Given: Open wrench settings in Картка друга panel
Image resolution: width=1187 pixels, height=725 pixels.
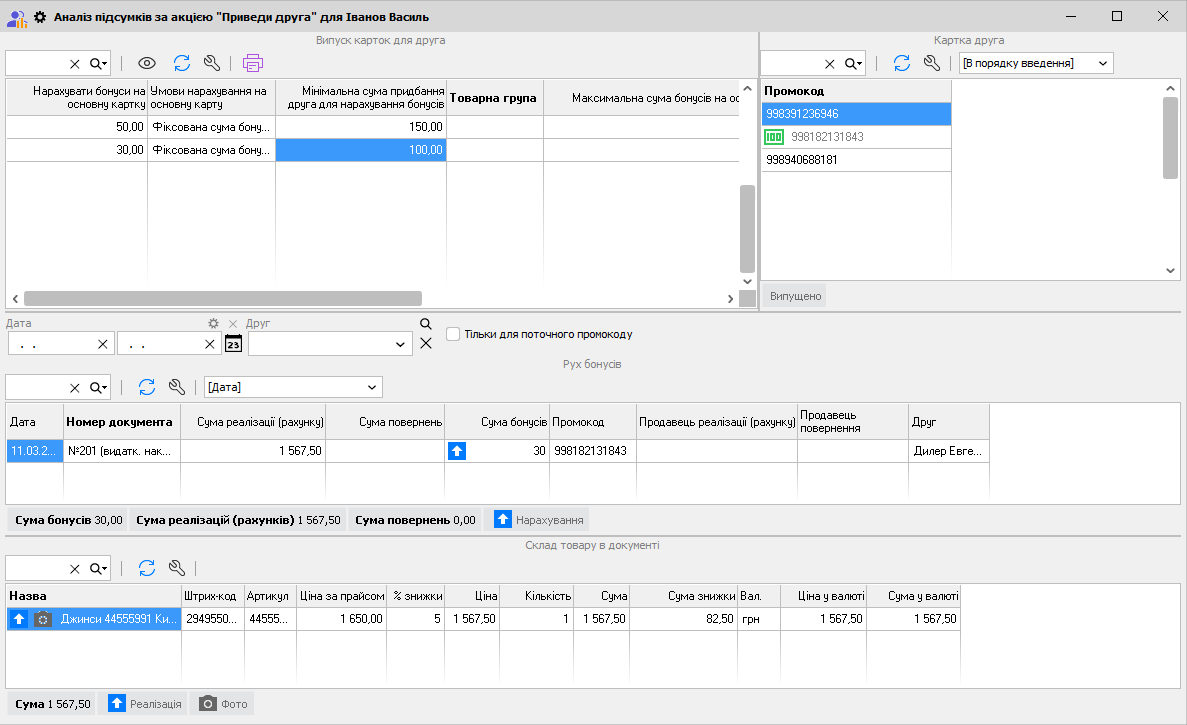Looking at the screenshot, I should [932, 63].
